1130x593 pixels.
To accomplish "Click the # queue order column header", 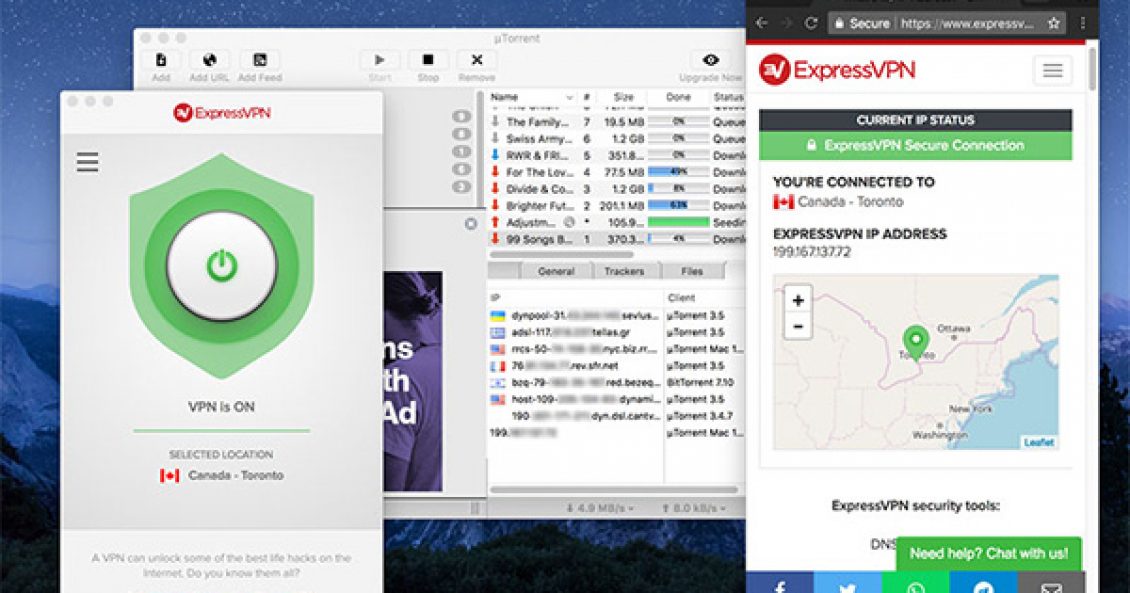I will click(x=587, y=97).
